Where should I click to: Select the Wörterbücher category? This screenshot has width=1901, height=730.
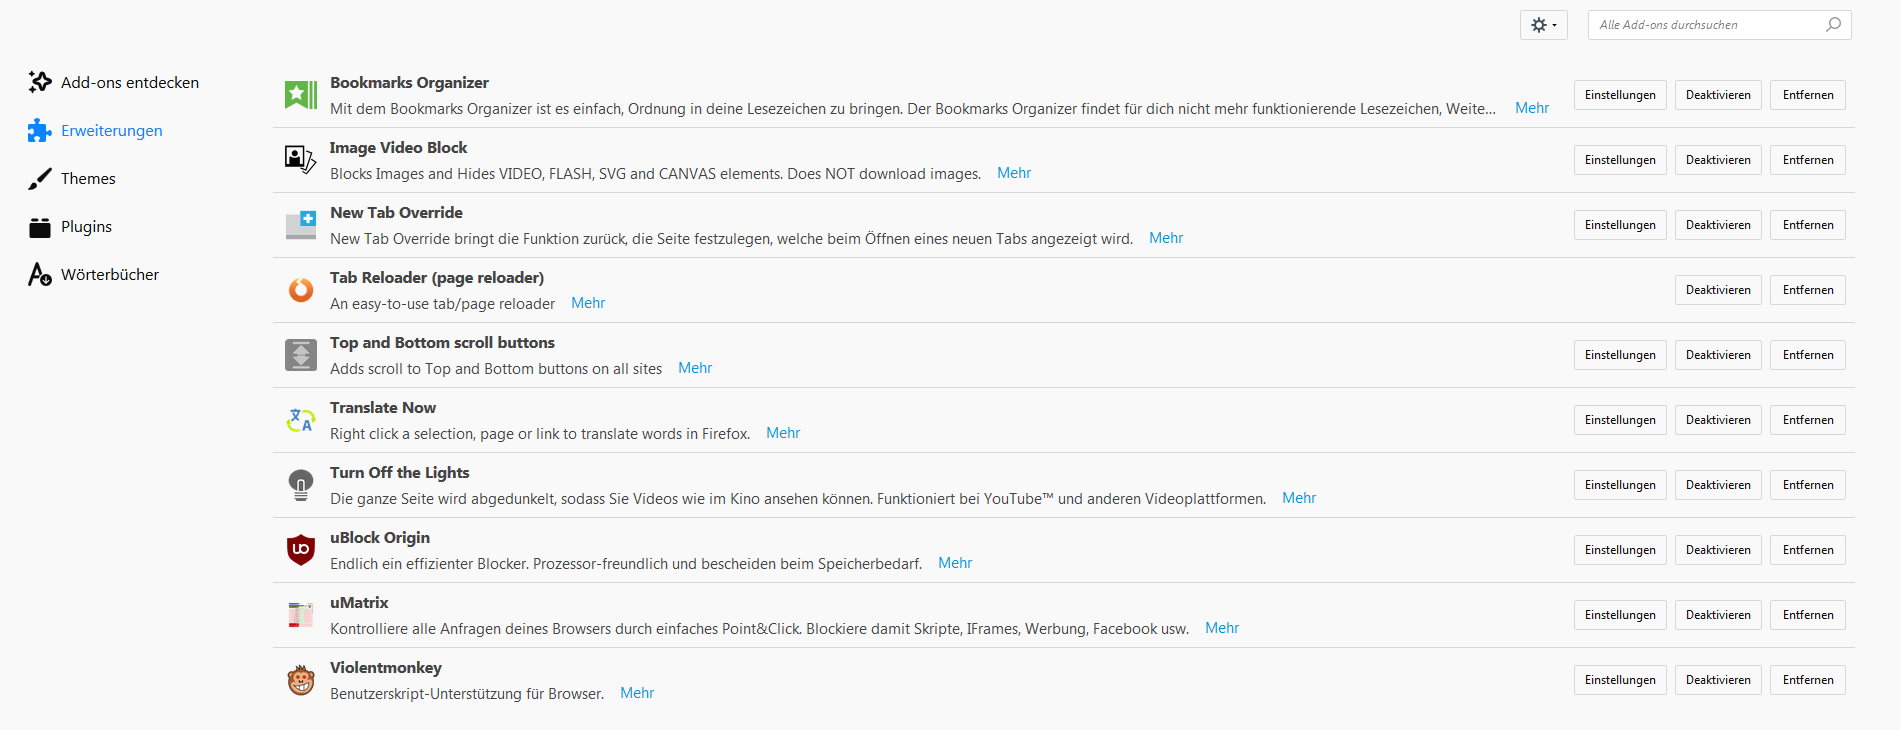(x=109, y=275)
